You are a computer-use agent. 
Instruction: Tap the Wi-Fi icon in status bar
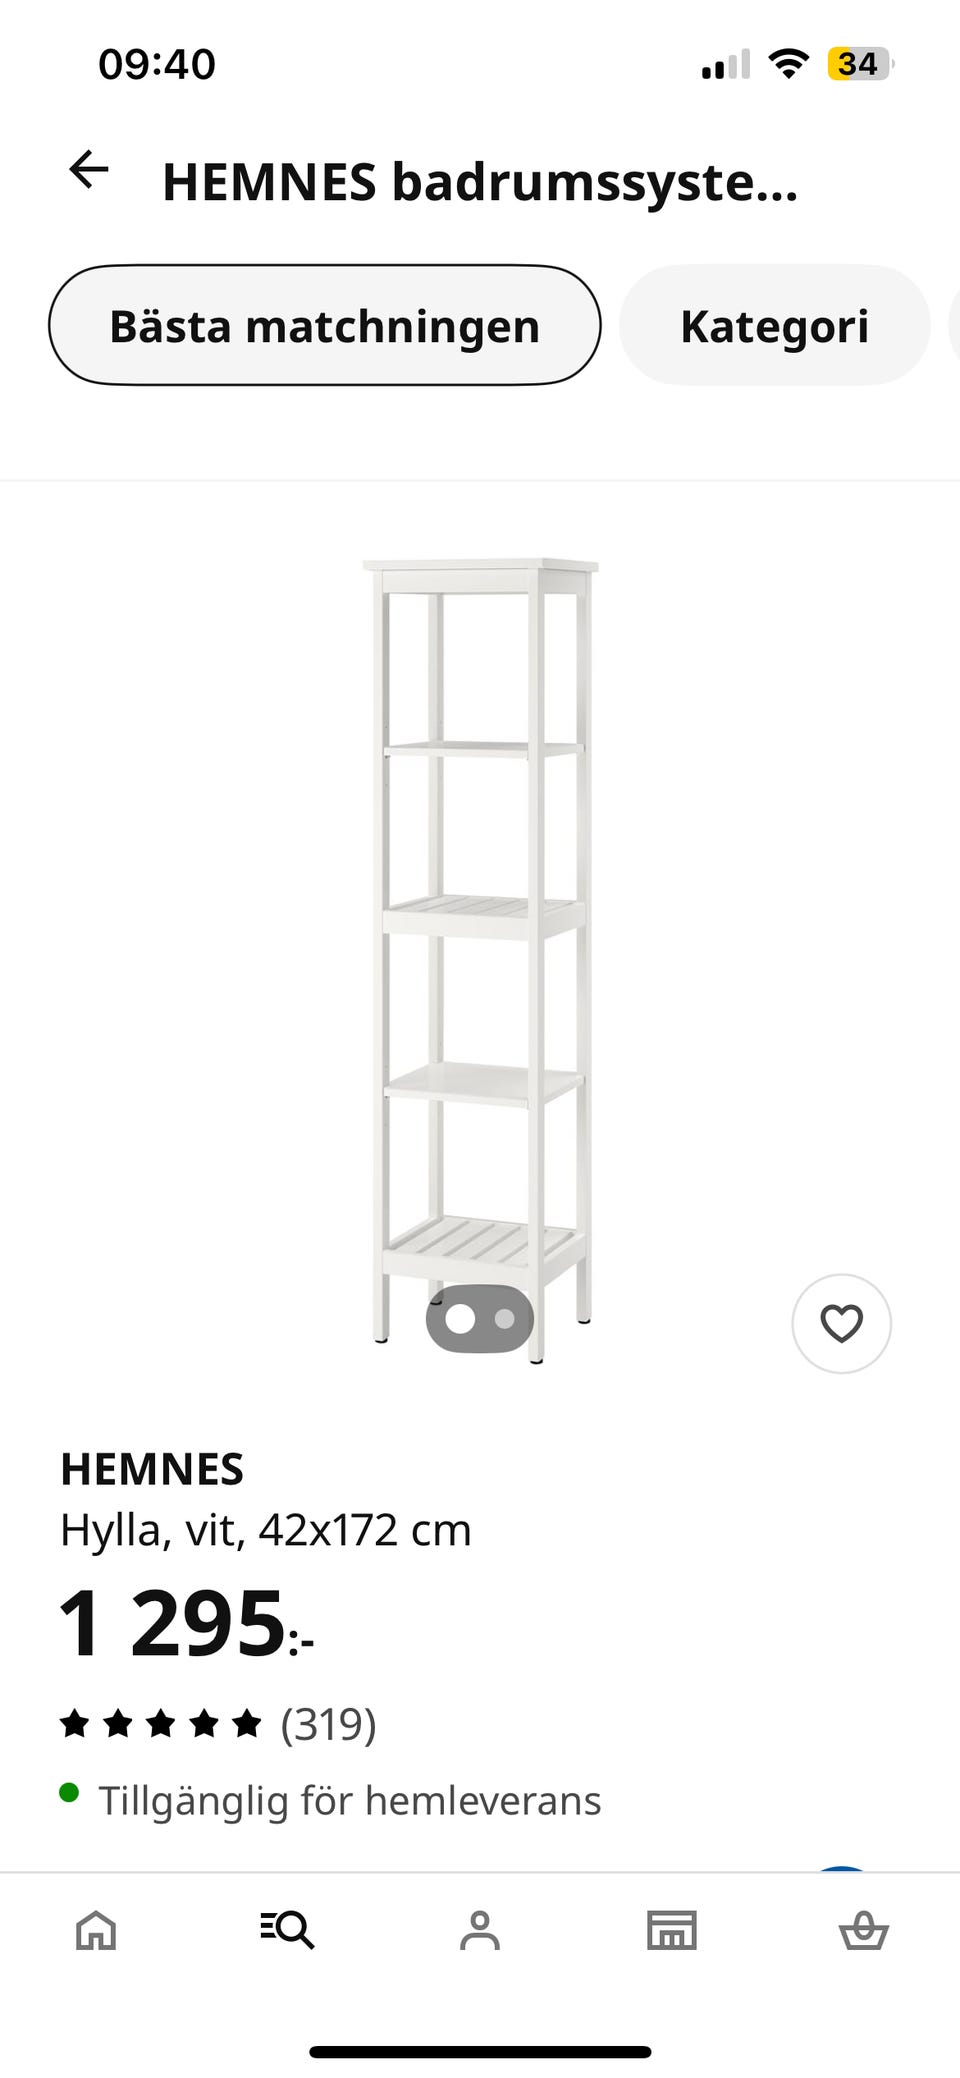(789, 64)
